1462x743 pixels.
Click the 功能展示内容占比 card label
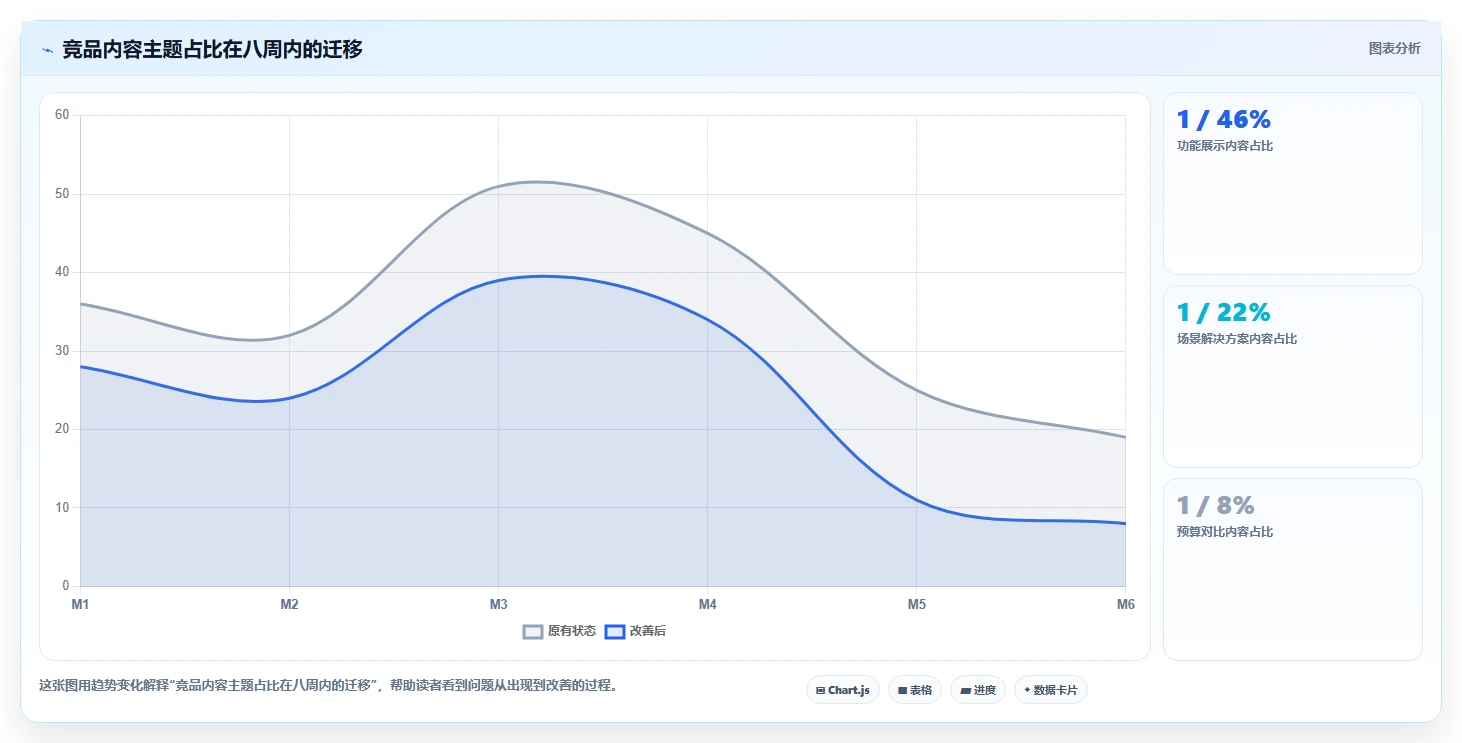[1225, 146]
